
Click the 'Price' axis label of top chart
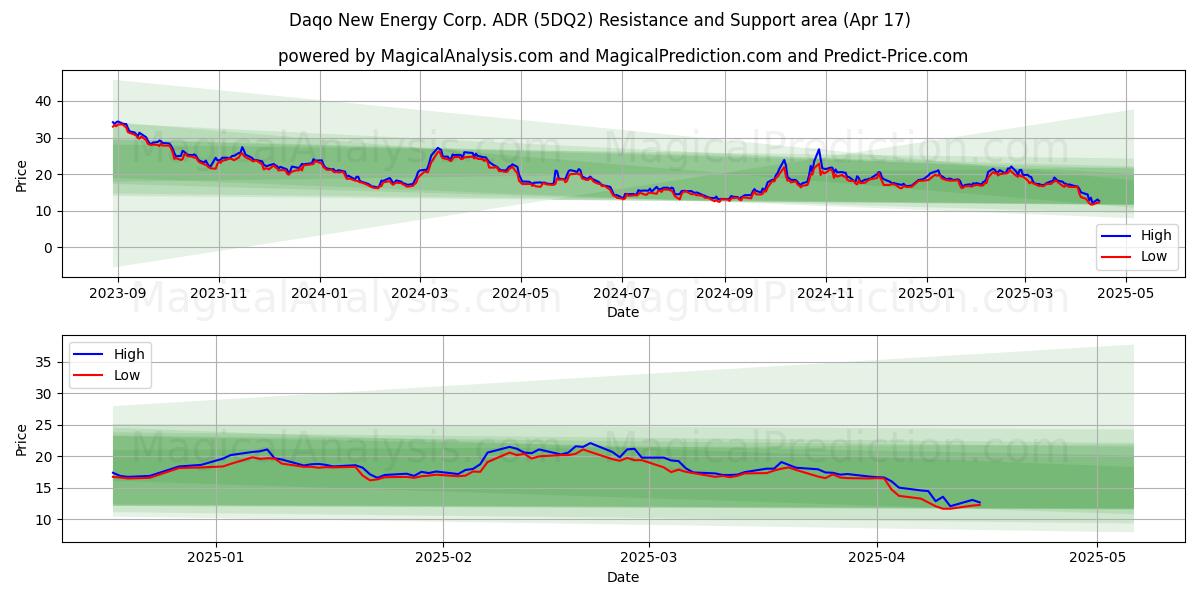[x=22, y=174]
